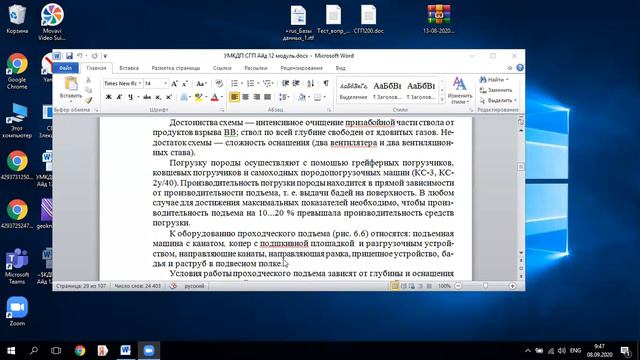This screenshot has width=640, height=360.
Task: Open the СГП200.doc desktop file
Action: tap(369, 19)
